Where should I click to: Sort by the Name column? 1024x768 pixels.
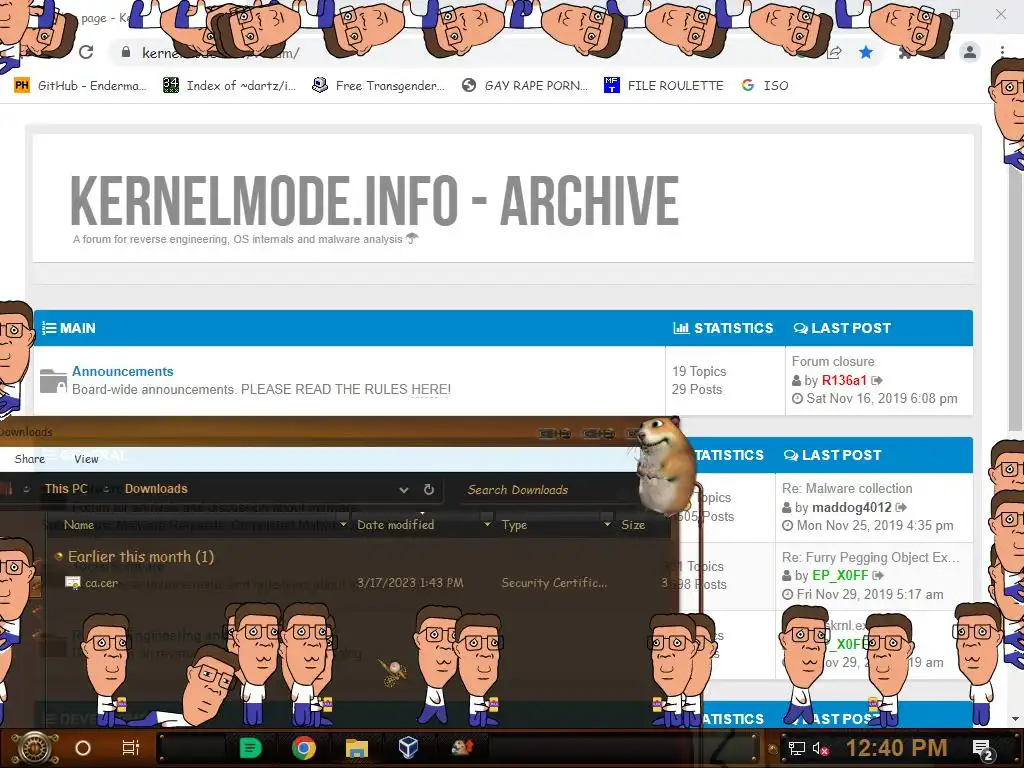(x=79, y=525)
